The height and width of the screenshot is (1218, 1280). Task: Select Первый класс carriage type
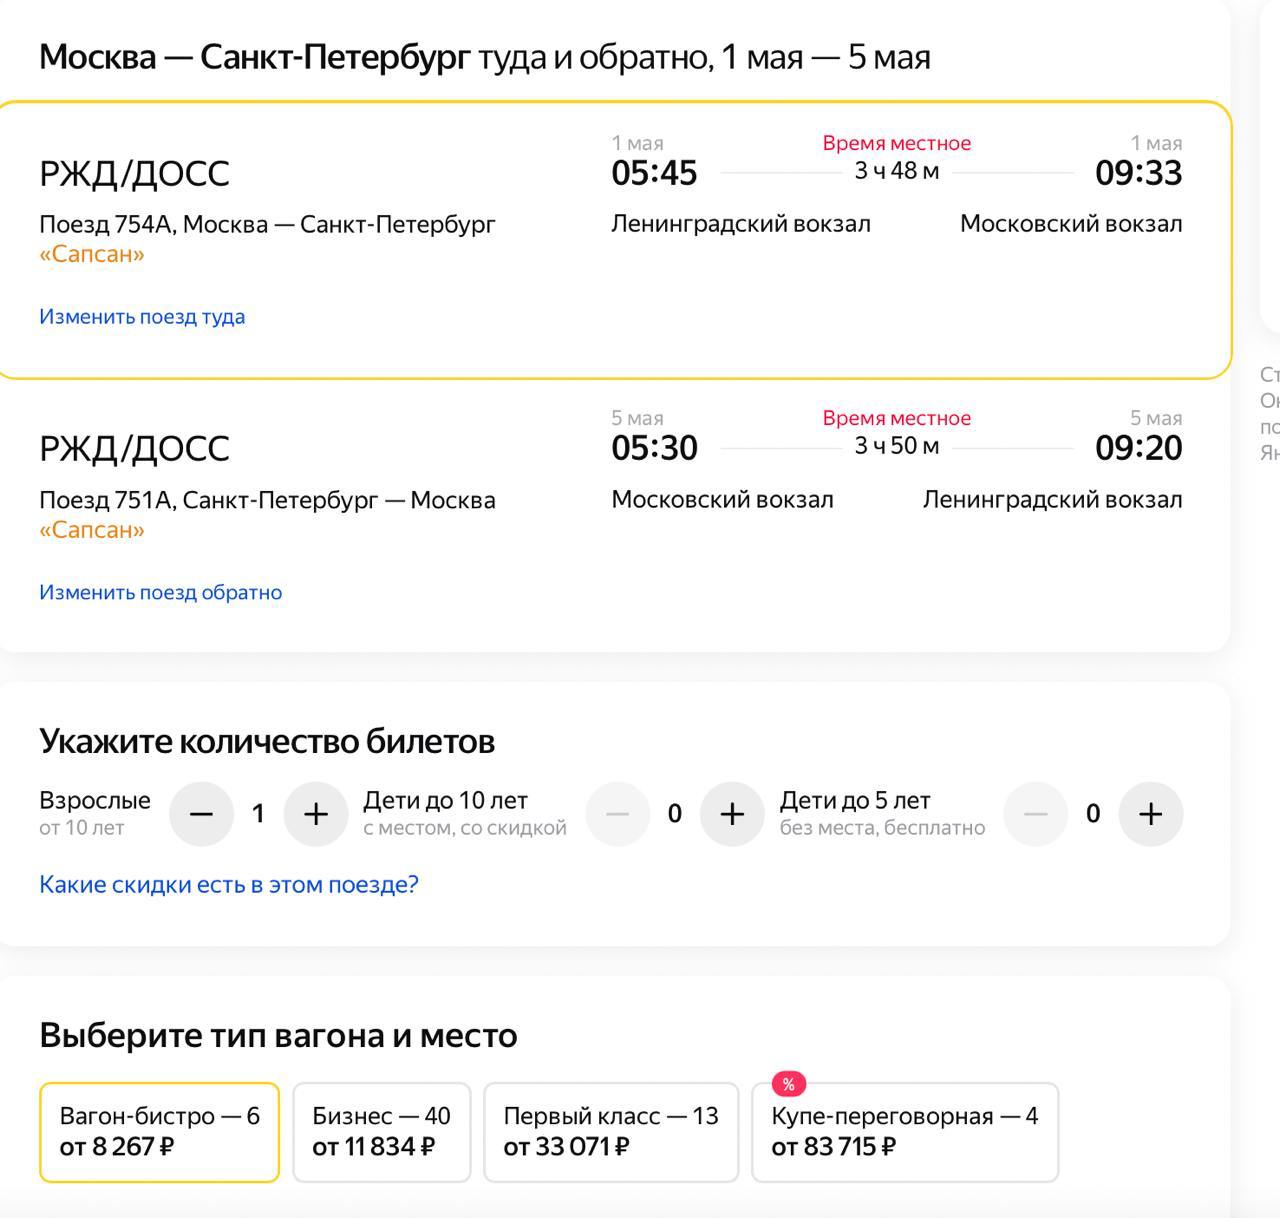pyautogui.click(x=611, y=1132)
